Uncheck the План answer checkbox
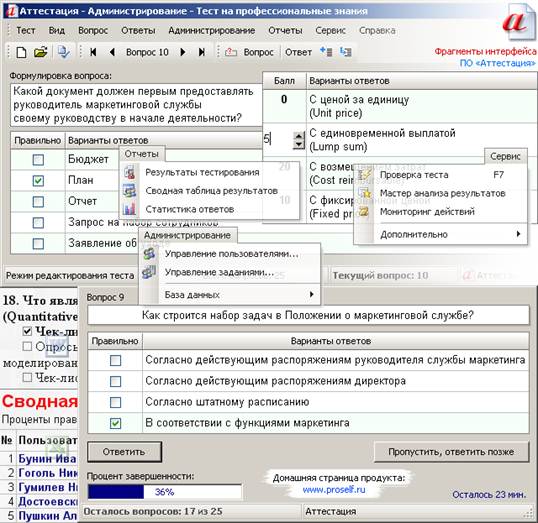538x523 pixels. [x=38, y=181]
